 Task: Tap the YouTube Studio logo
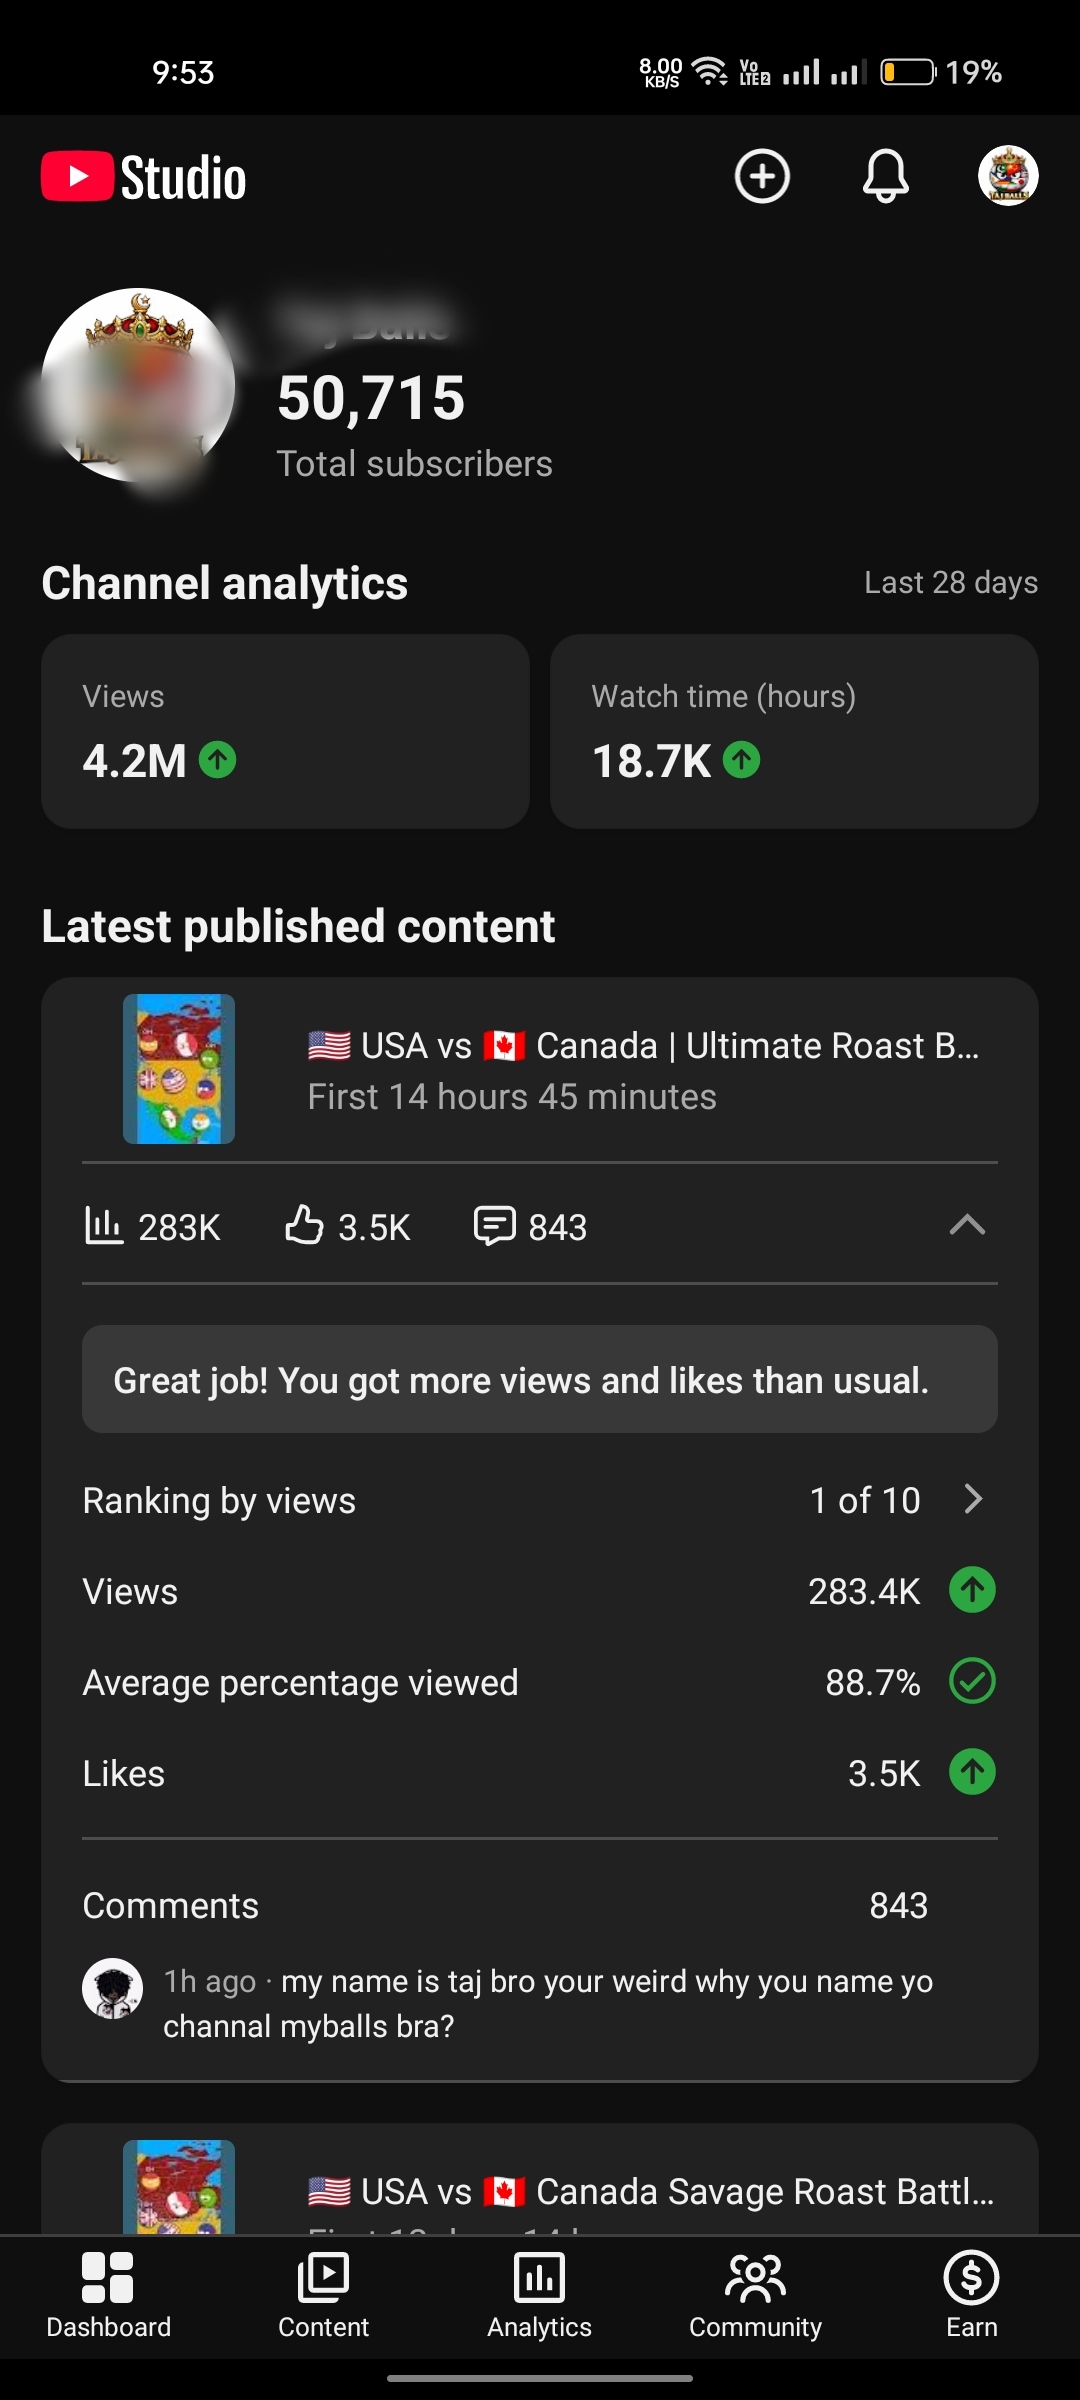click(144, 177)
